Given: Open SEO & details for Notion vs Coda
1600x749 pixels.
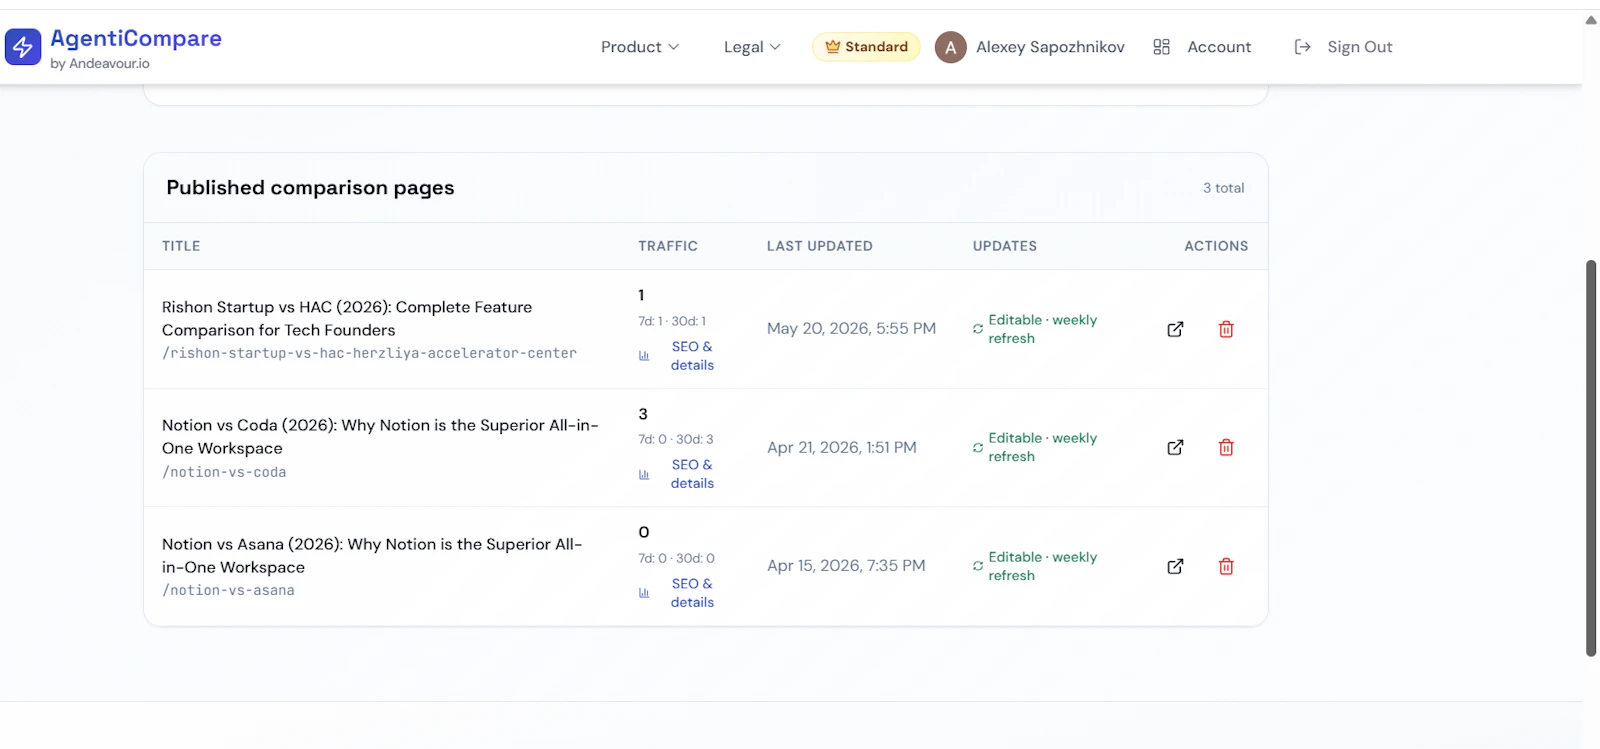Looking at the screenshot, I should 692,474.
